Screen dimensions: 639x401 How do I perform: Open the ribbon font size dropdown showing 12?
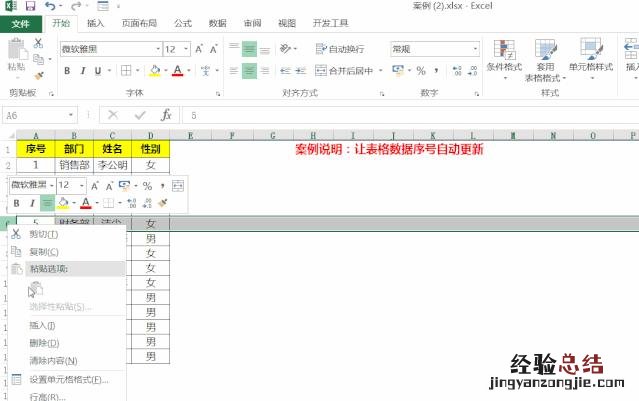point(186,49)
